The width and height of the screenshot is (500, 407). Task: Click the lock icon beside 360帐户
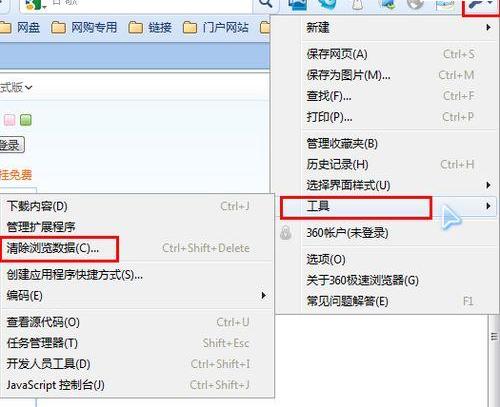(x=286, y=233)
